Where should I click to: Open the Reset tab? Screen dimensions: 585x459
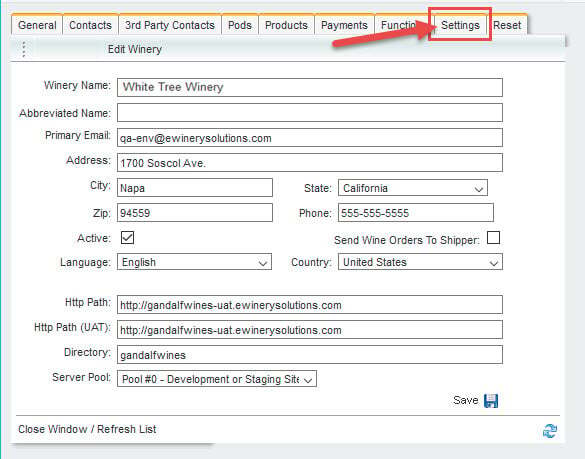point(507,25)
